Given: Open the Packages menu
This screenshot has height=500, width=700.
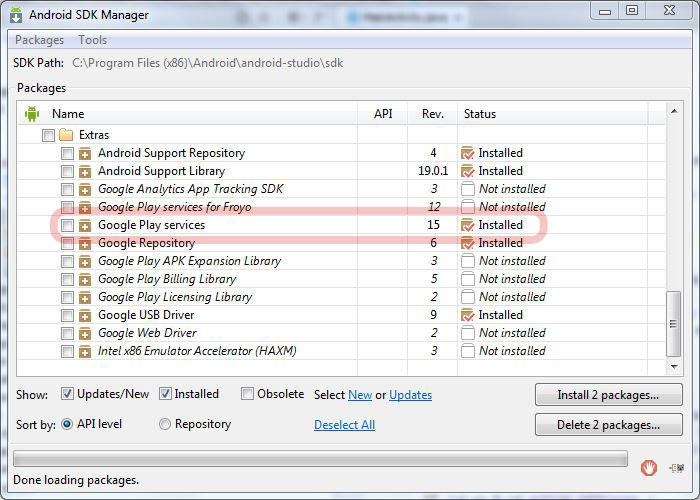Looking at the screenshot, I should 39,40.
